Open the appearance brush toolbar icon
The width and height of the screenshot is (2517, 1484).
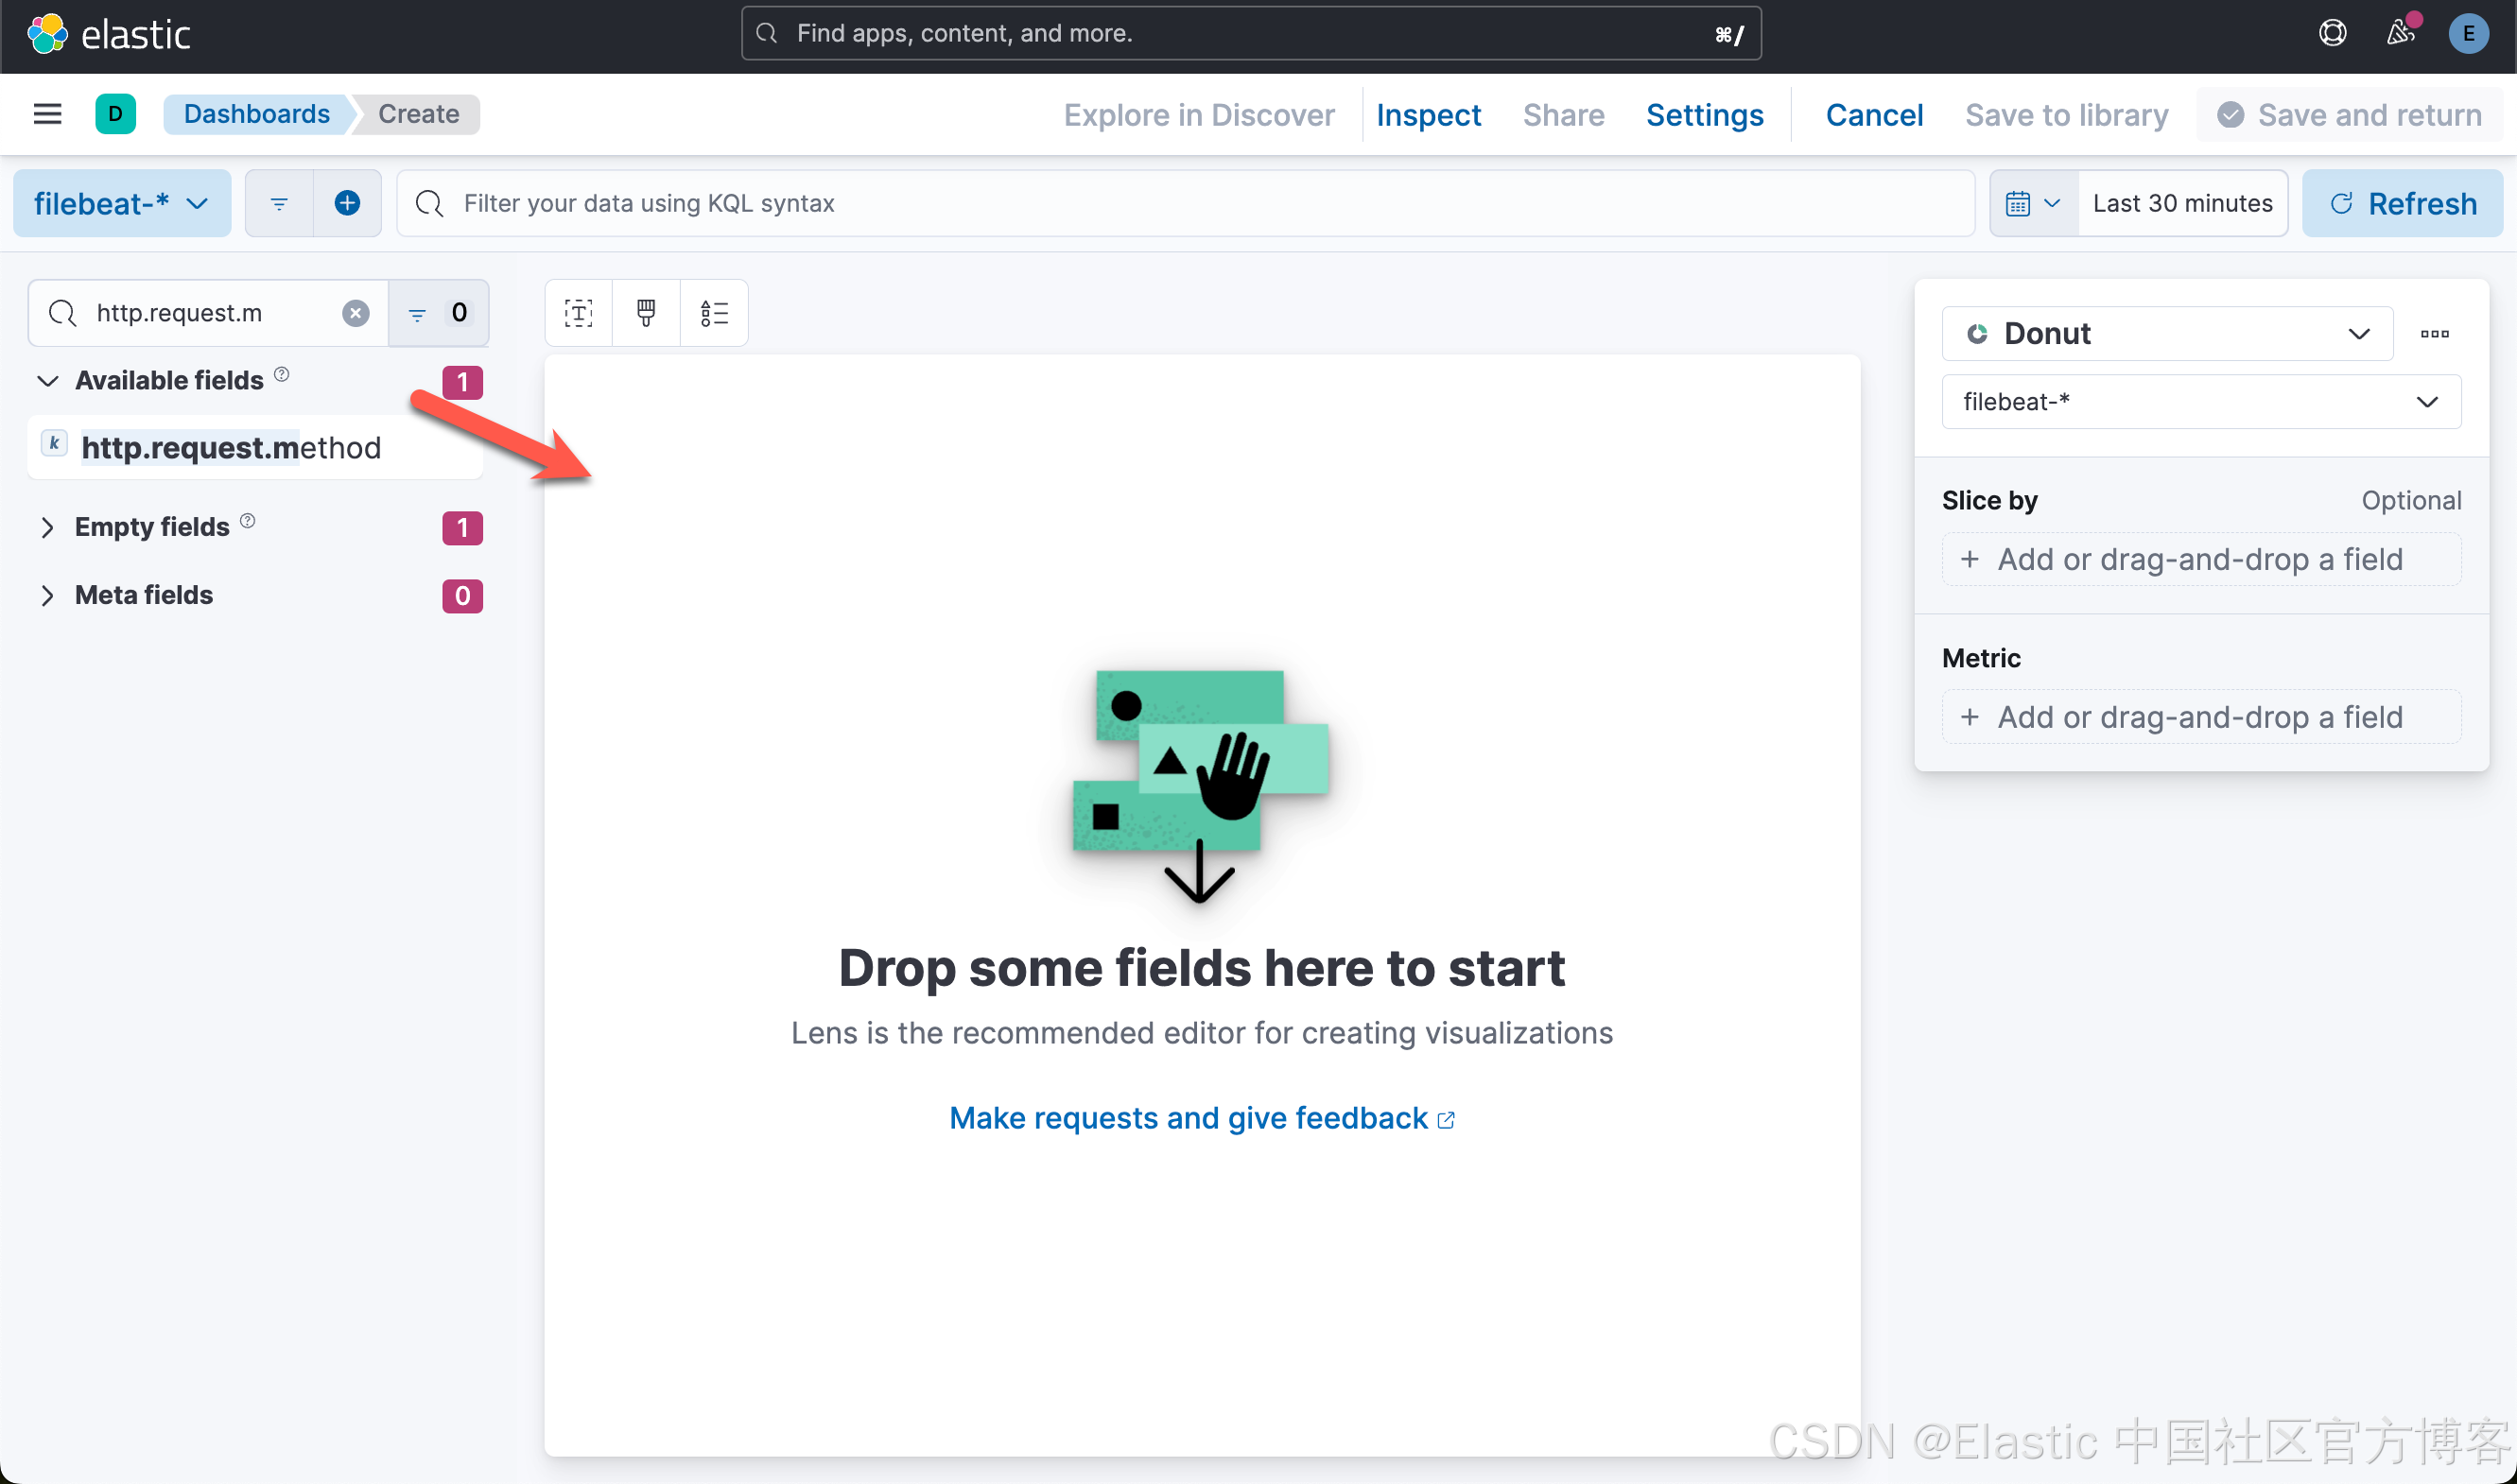point(646,313)
